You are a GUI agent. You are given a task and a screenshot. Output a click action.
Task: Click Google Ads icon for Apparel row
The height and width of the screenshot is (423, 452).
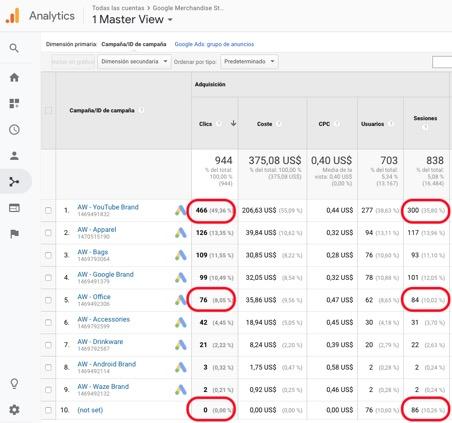click(181, 233)
